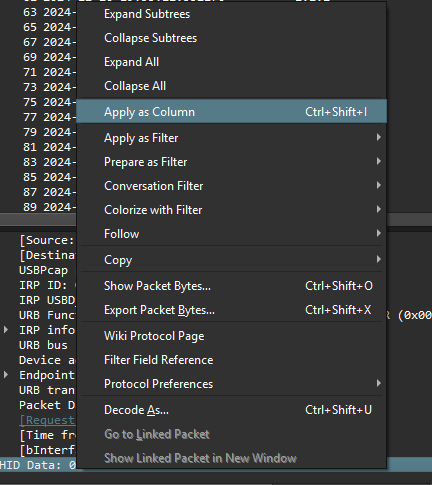This screenshot has height=485, width=432.
Task: Choose Decode As option
Action: point(231,410)
